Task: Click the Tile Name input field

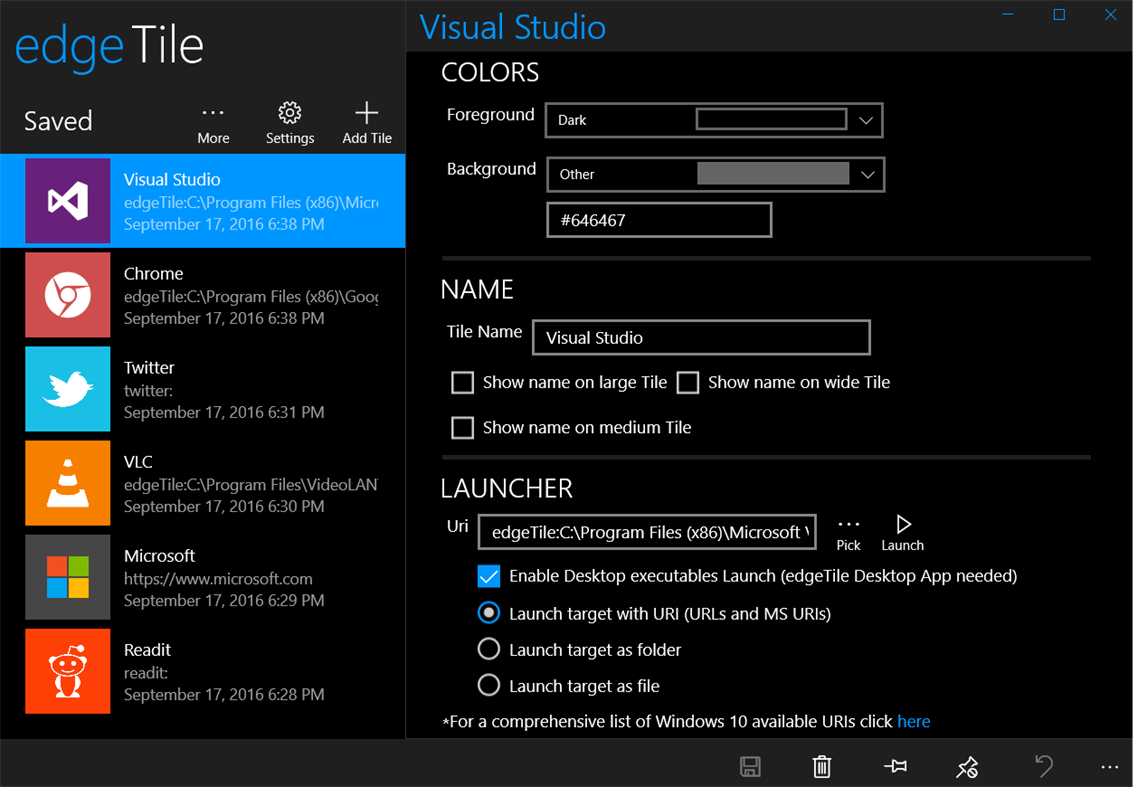Action: [x=700, y=337]
